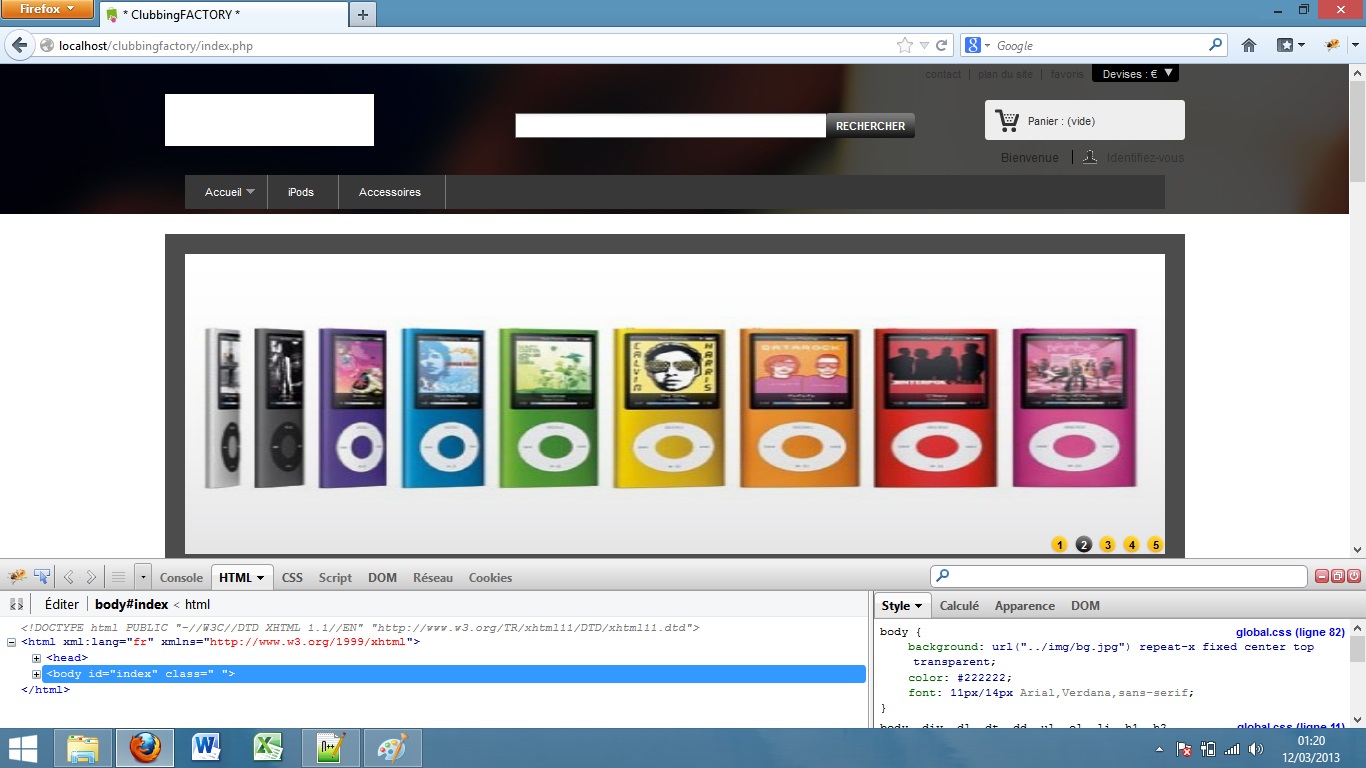
Task: Show the Firebug command line icon
Action: tap(118, 577)
